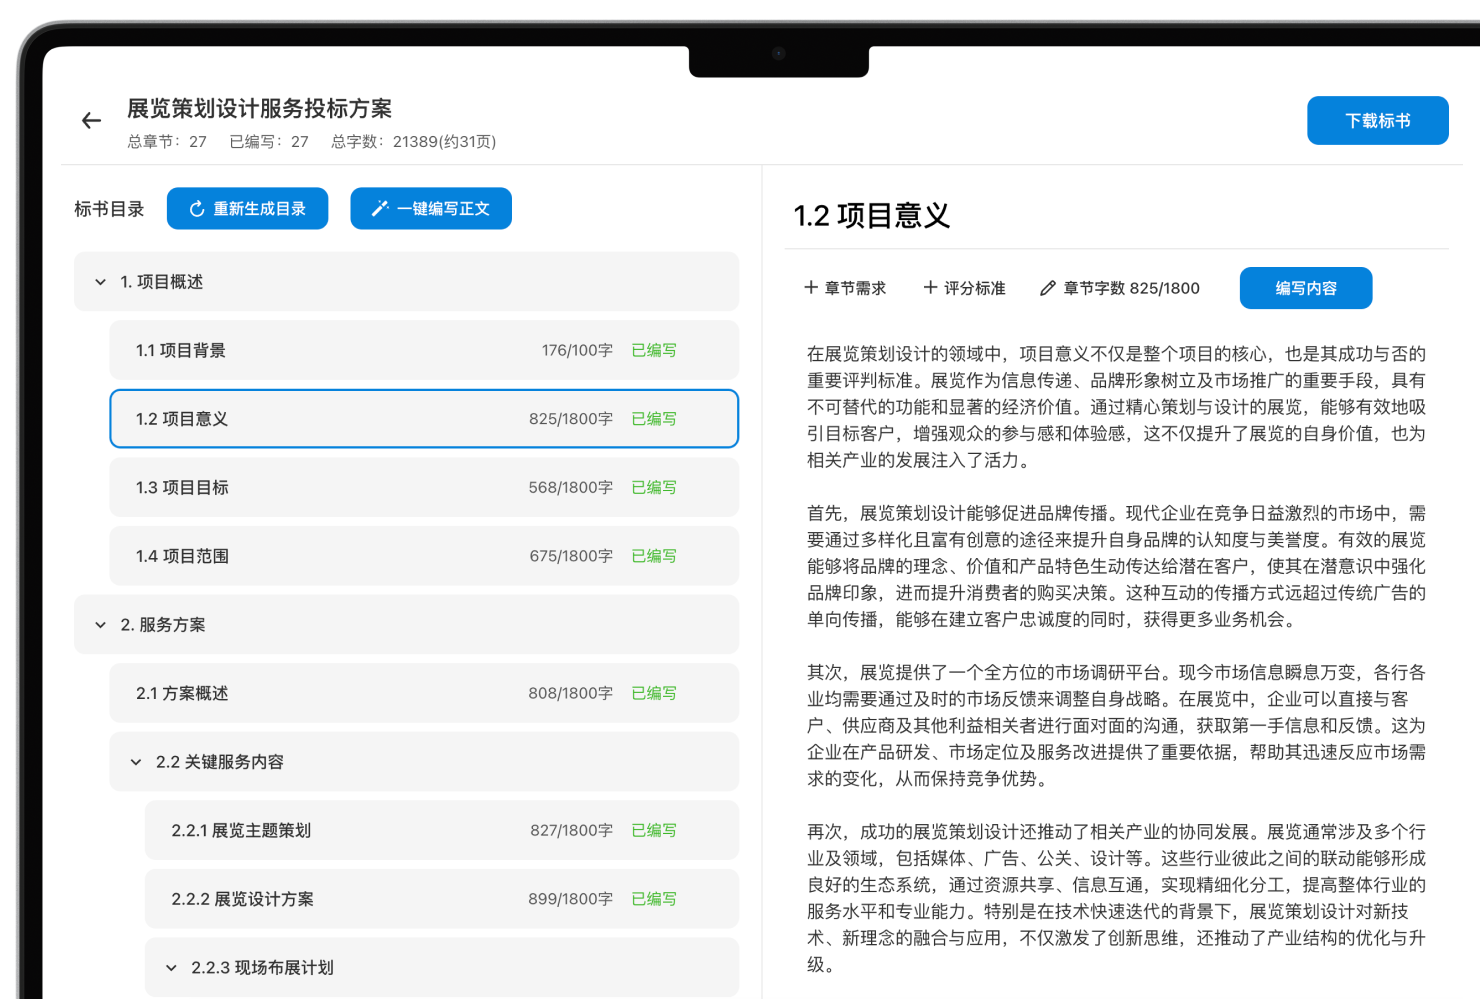This screenshot has height=999, width=1480.
Task: Collapse the 2. 服务方案 section
Action: point(100,625)
